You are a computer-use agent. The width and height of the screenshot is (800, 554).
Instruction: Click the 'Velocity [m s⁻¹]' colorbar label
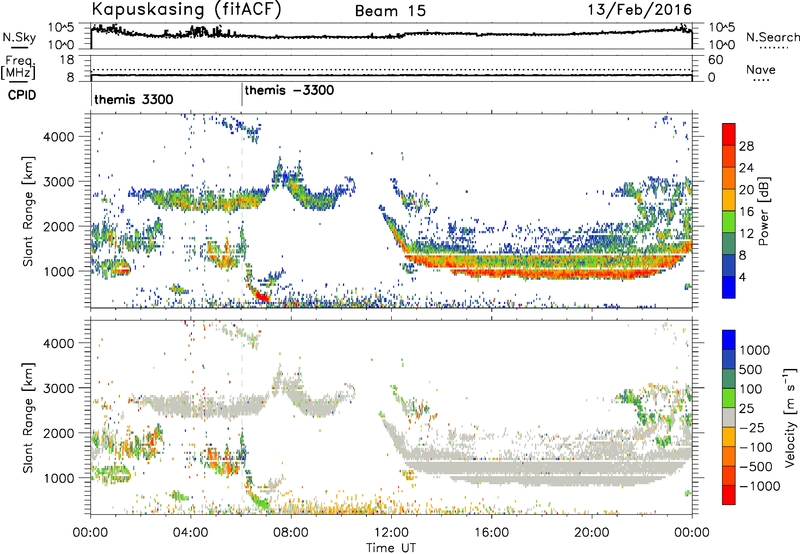click(789, 417)
